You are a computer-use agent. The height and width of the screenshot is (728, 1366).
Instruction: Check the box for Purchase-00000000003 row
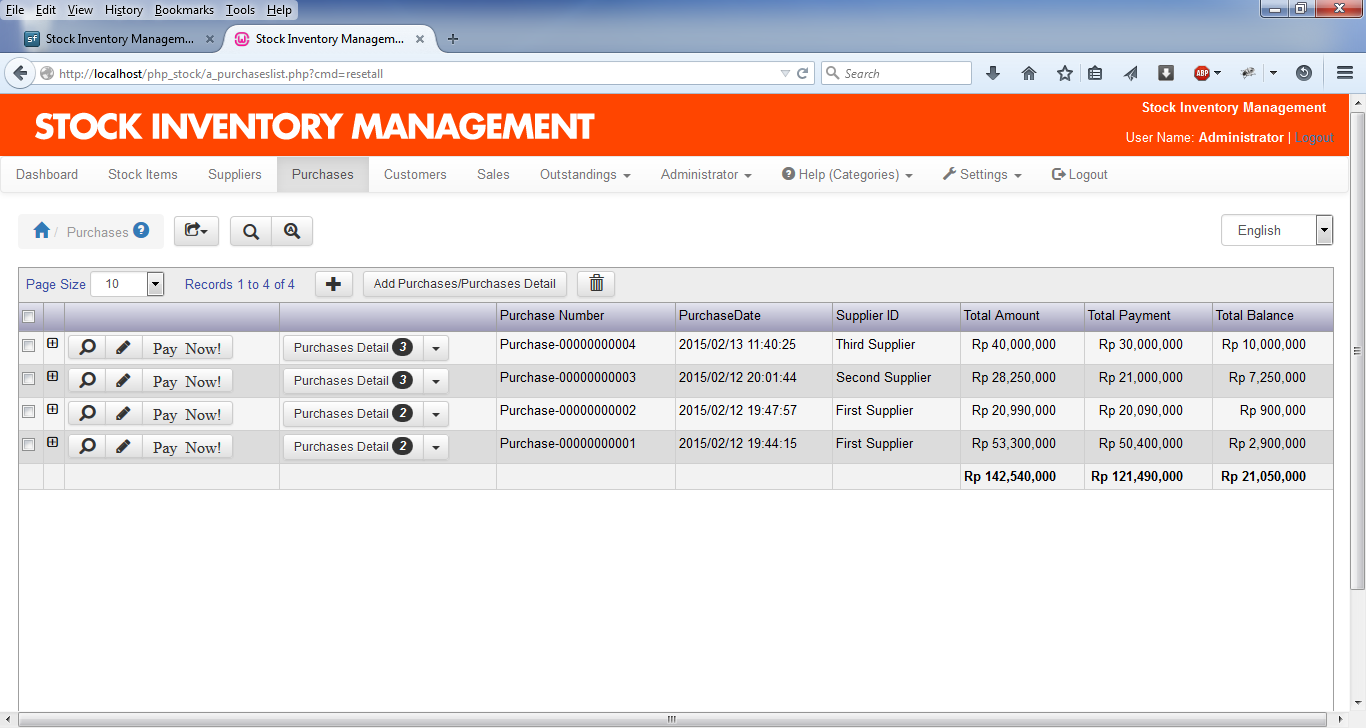(29, 379)
